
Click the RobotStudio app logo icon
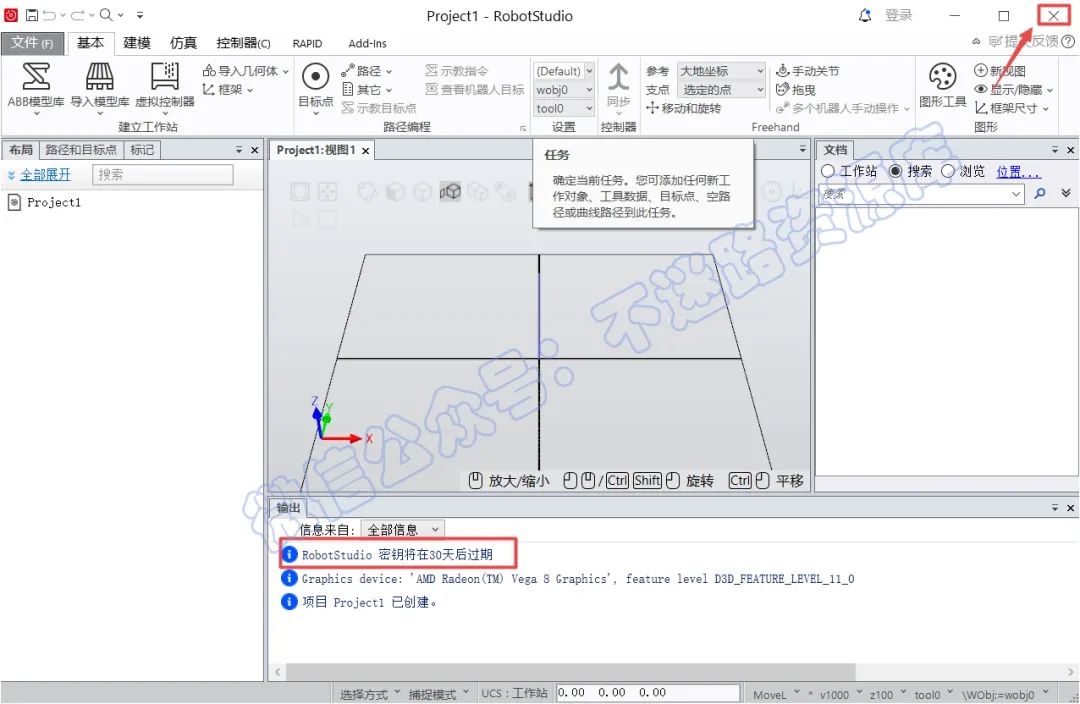pos(10,14)
